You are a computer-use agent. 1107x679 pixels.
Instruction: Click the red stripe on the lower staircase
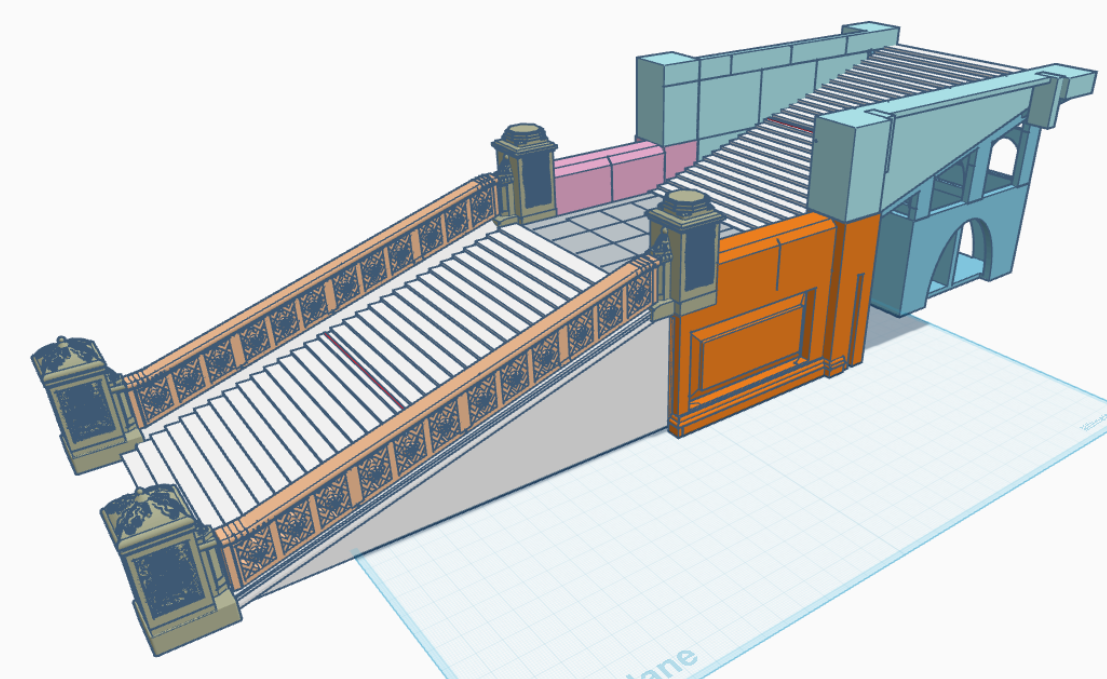pyautogui.click(x=363, y=370)
